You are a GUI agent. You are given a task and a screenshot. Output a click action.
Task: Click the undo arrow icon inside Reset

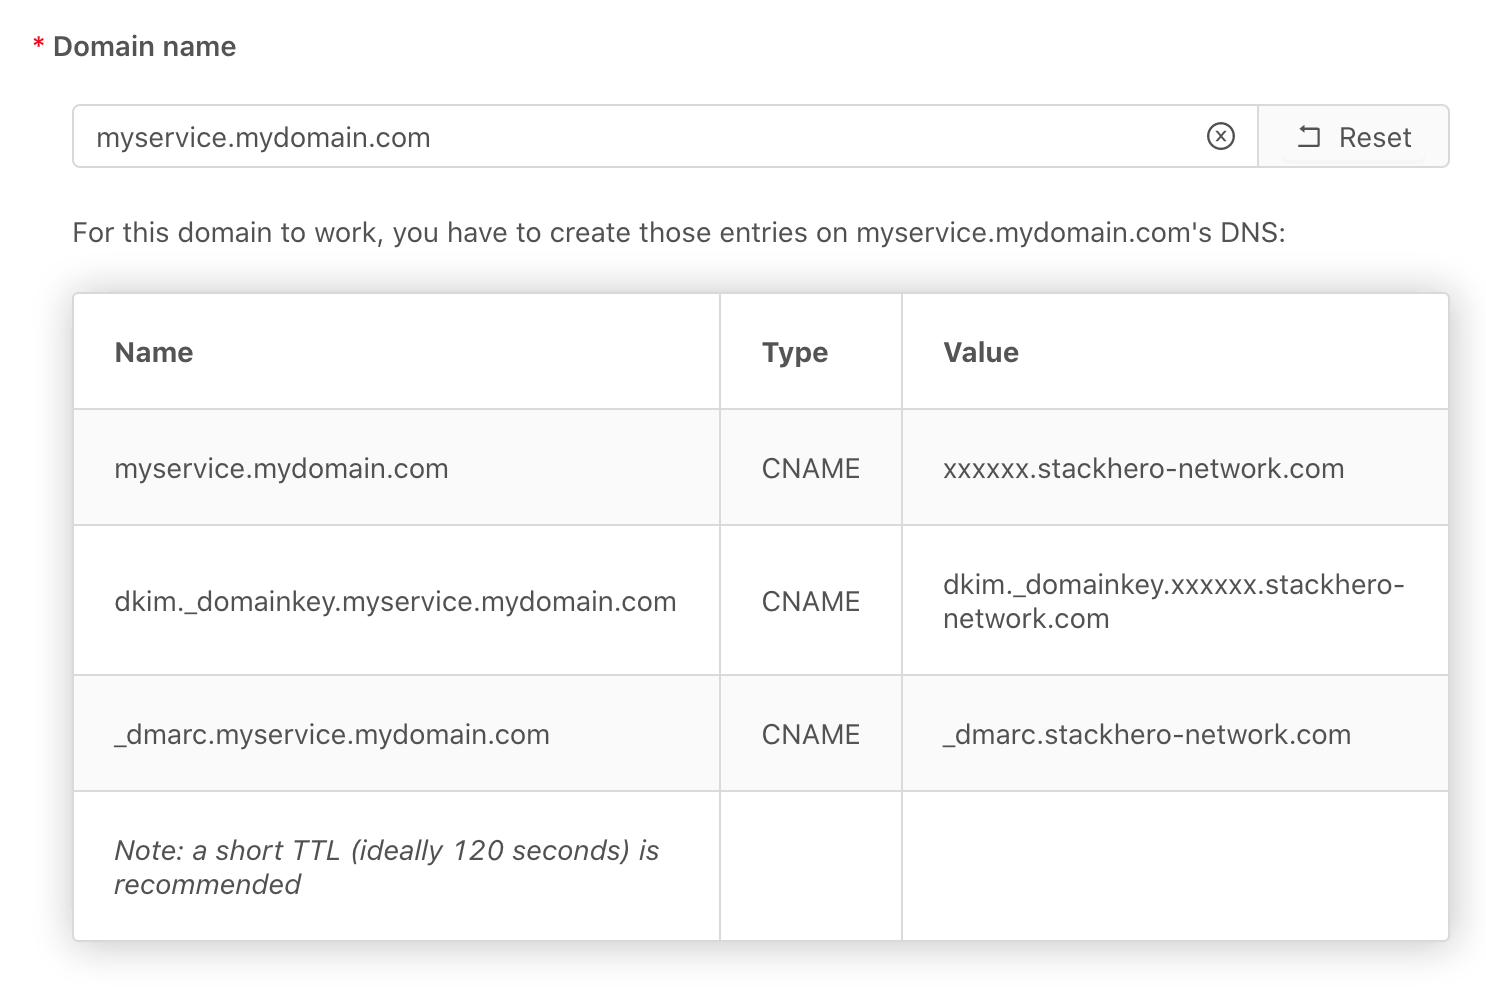pyautogui.click(x=1309, y=137)
